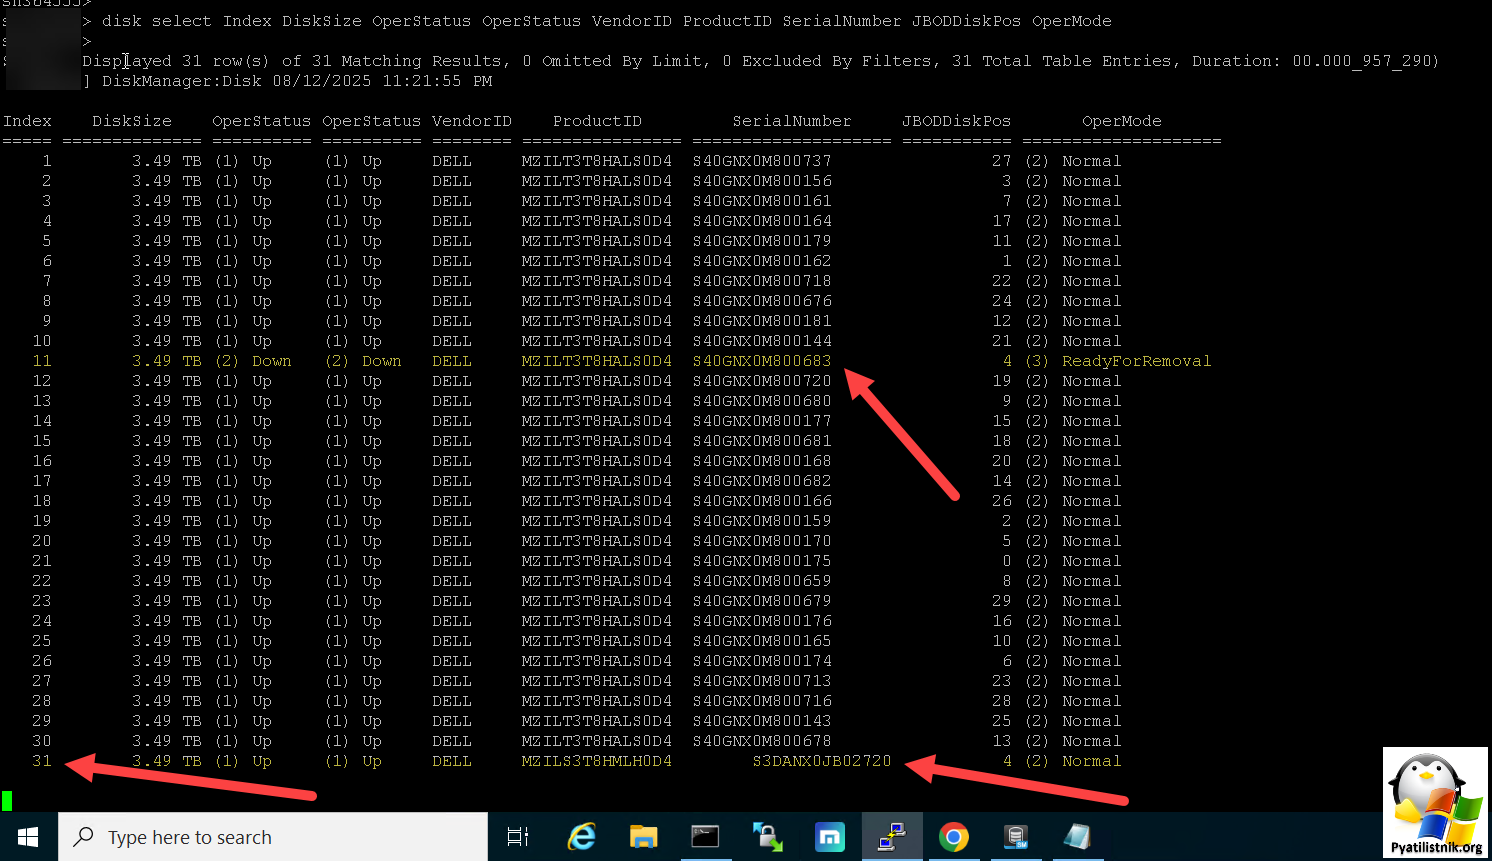1492x861 pixels.
Task: Click the 'disk select' command line text
Action: pos(607,21)
